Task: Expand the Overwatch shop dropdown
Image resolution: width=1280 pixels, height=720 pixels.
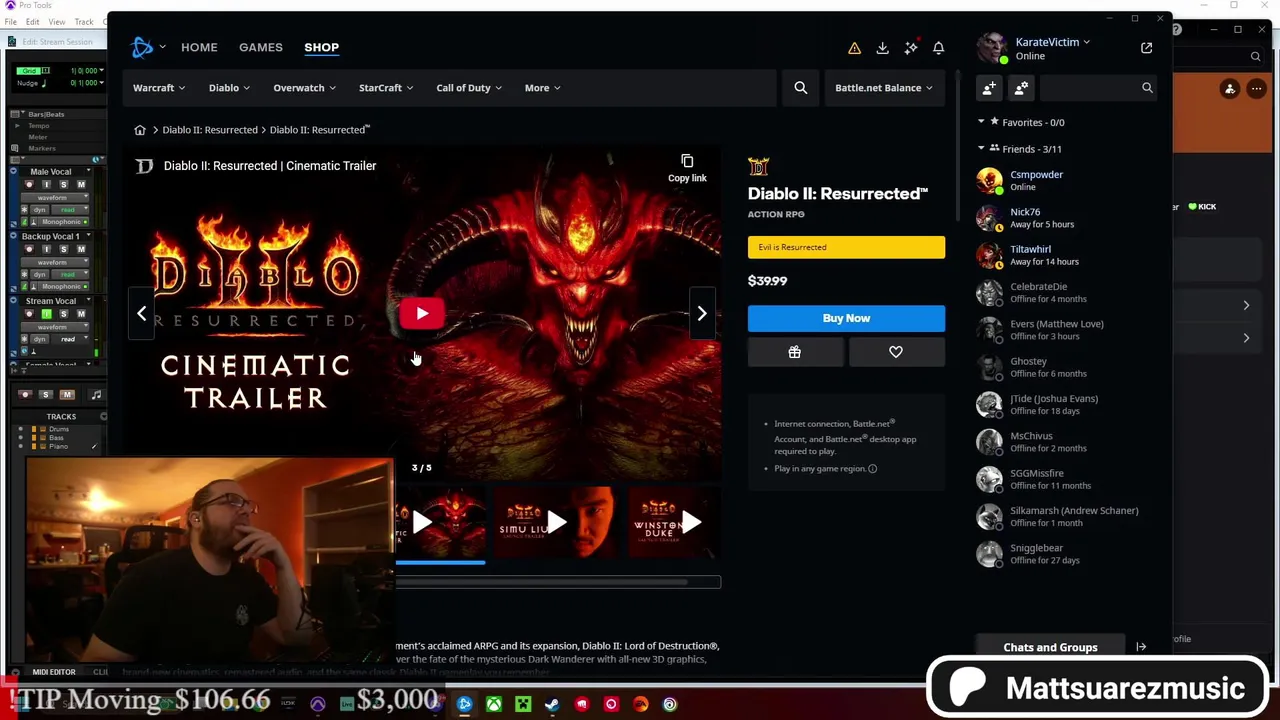Action: point(305,88)
